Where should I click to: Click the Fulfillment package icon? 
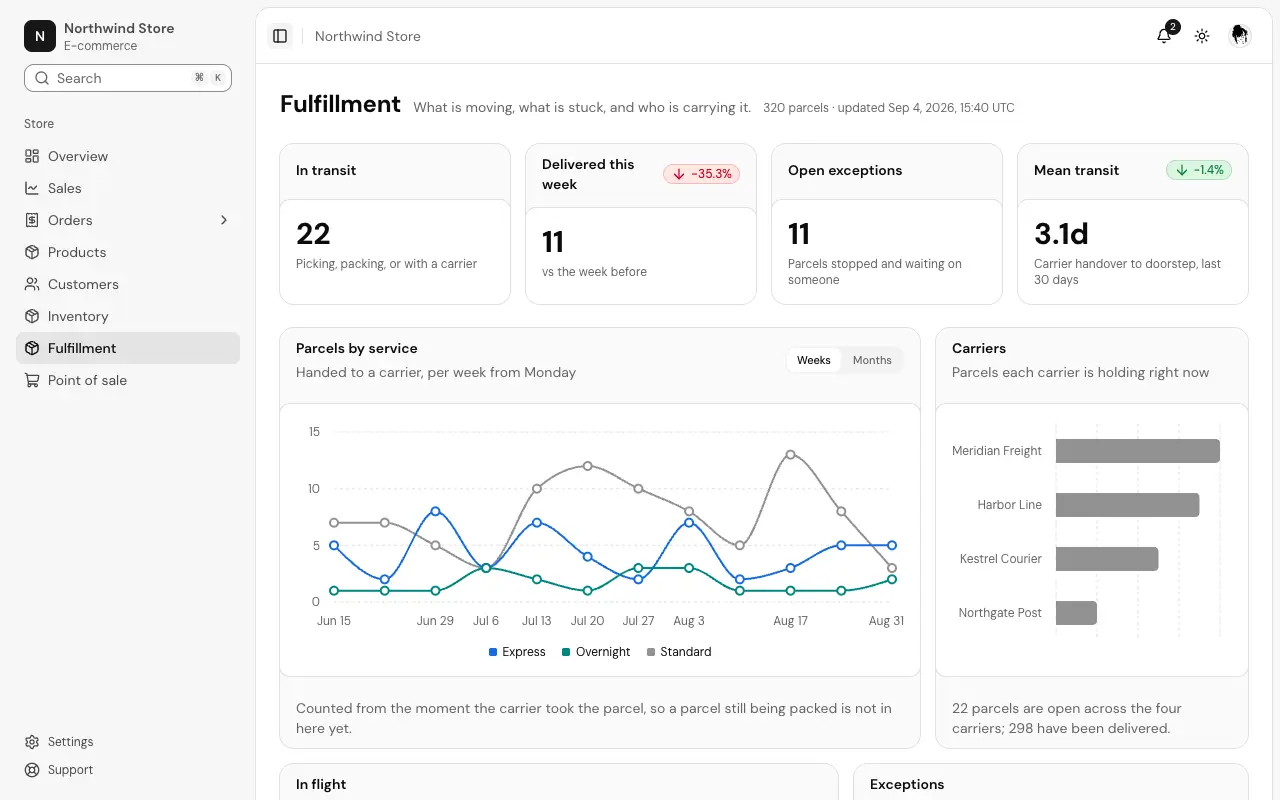(32, 348)
